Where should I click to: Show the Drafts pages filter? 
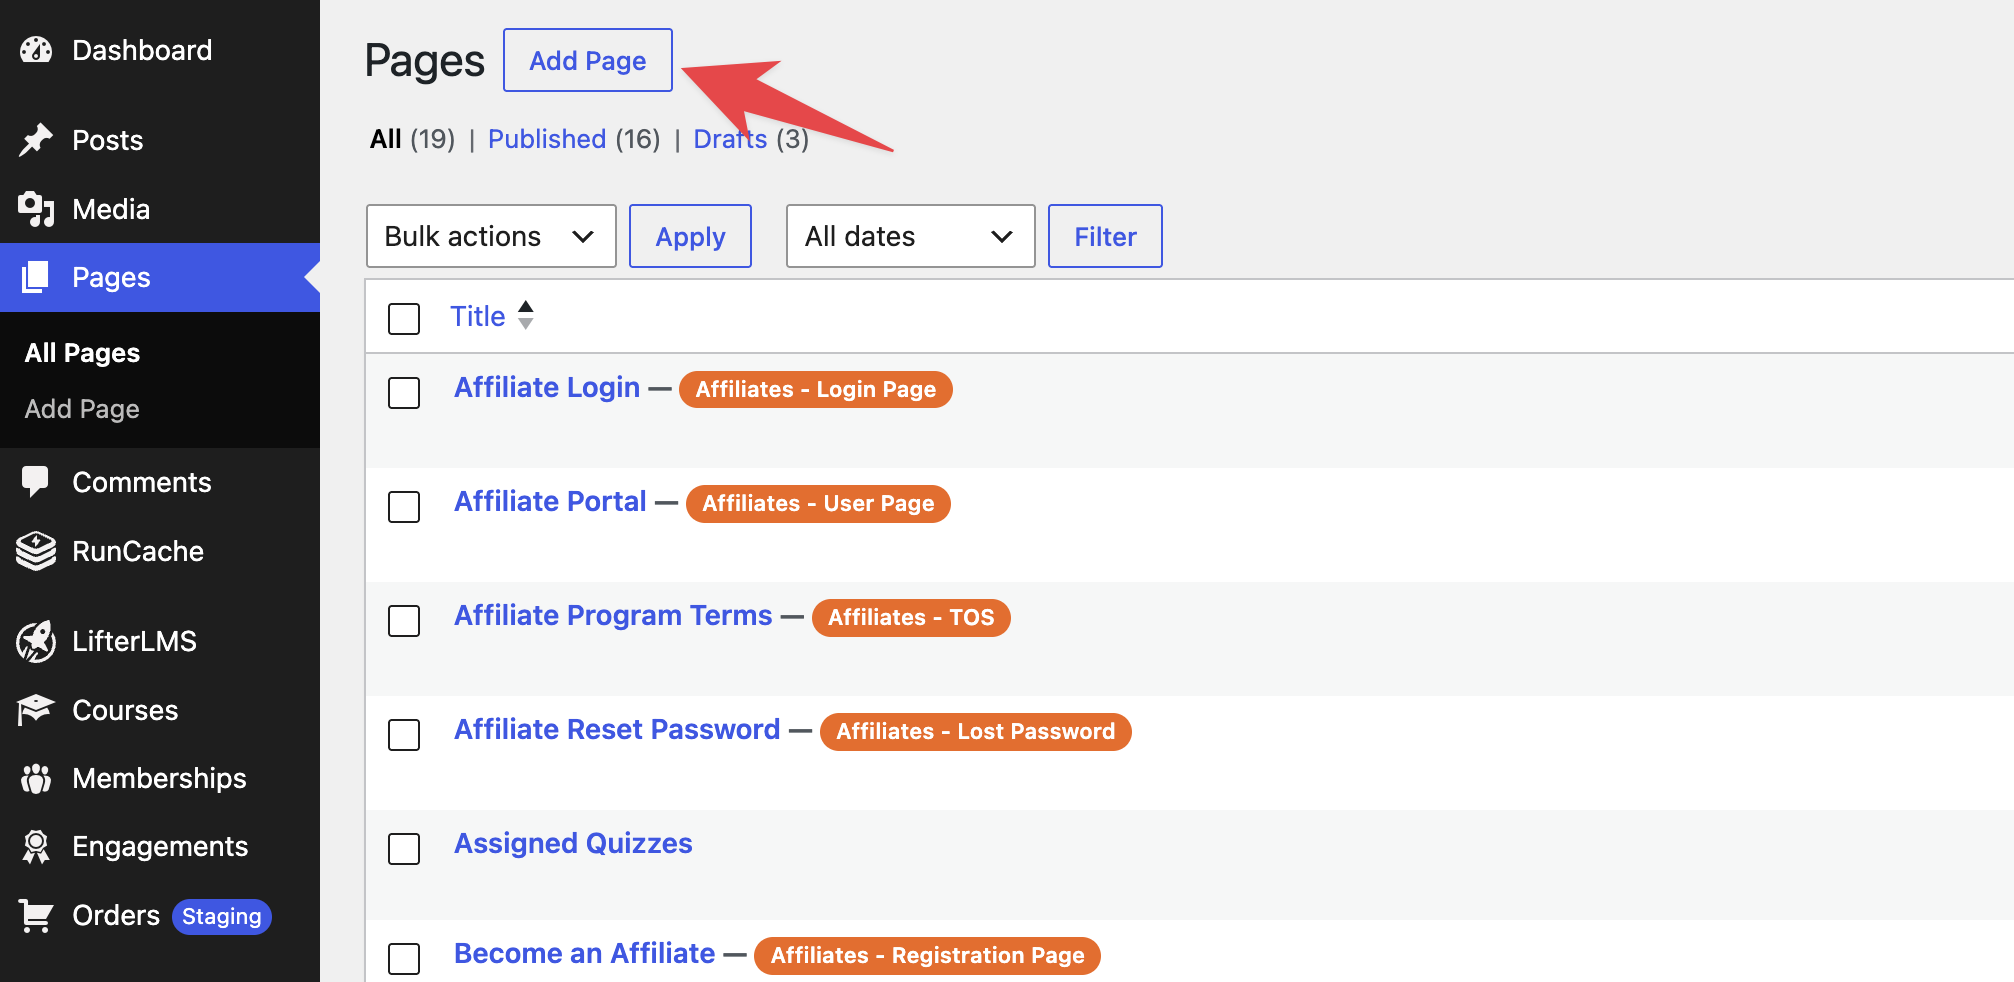click(x=730, y=139)
